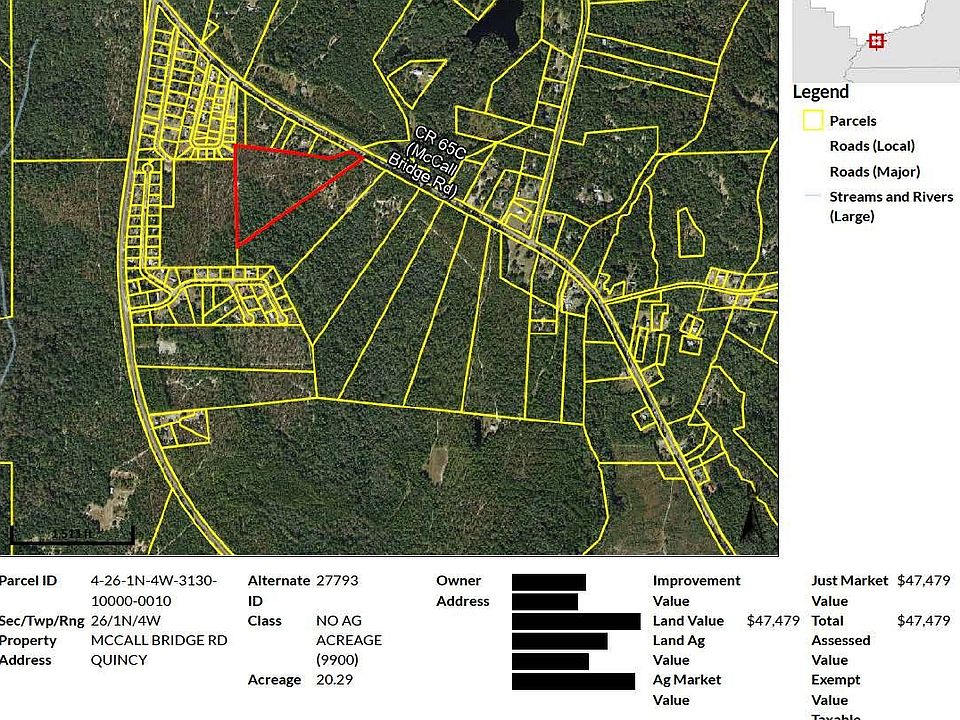Click the Just Market Value amount '$47,479'
The height and width of the screenshot is (720, 960).
(x=924, y=580)
